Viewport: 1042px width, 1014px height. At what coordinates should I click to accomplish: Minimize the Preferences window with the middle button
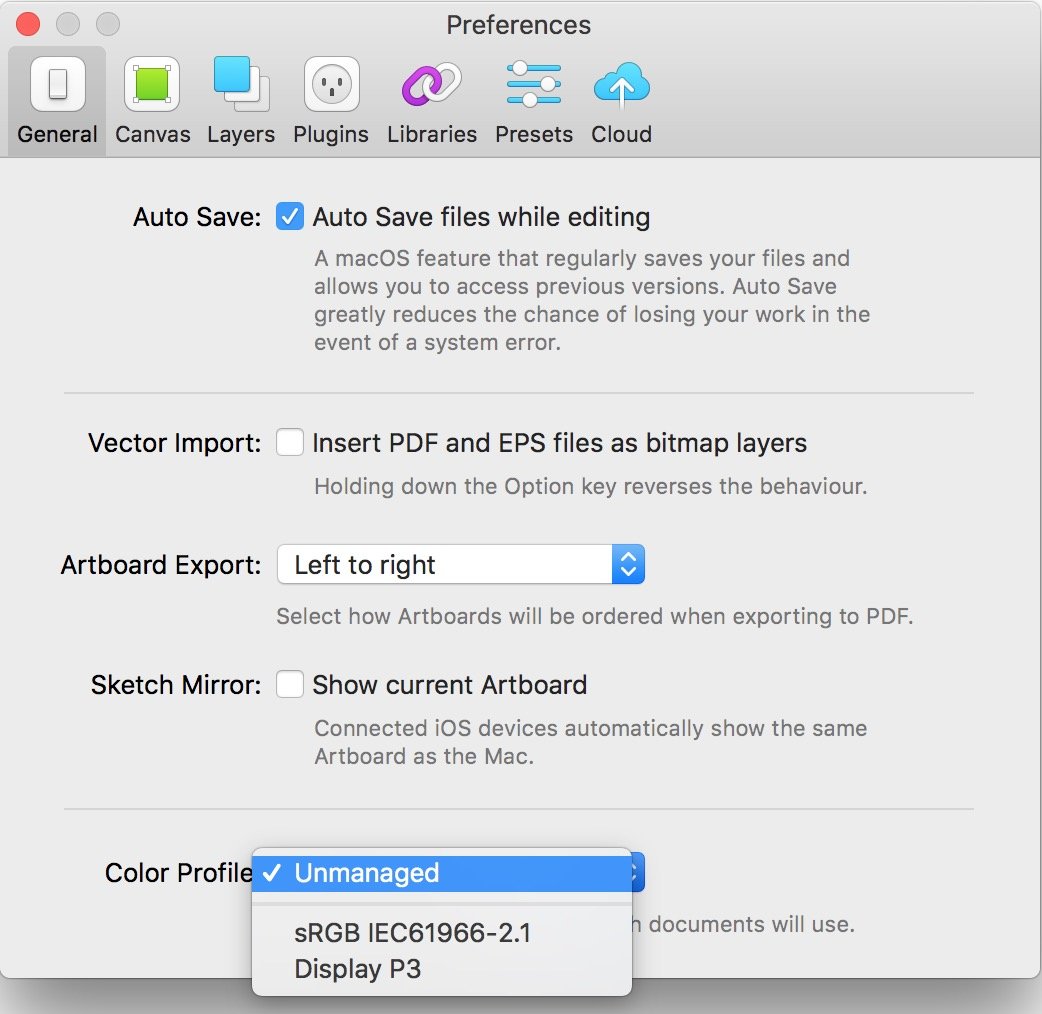pos(68,25)
